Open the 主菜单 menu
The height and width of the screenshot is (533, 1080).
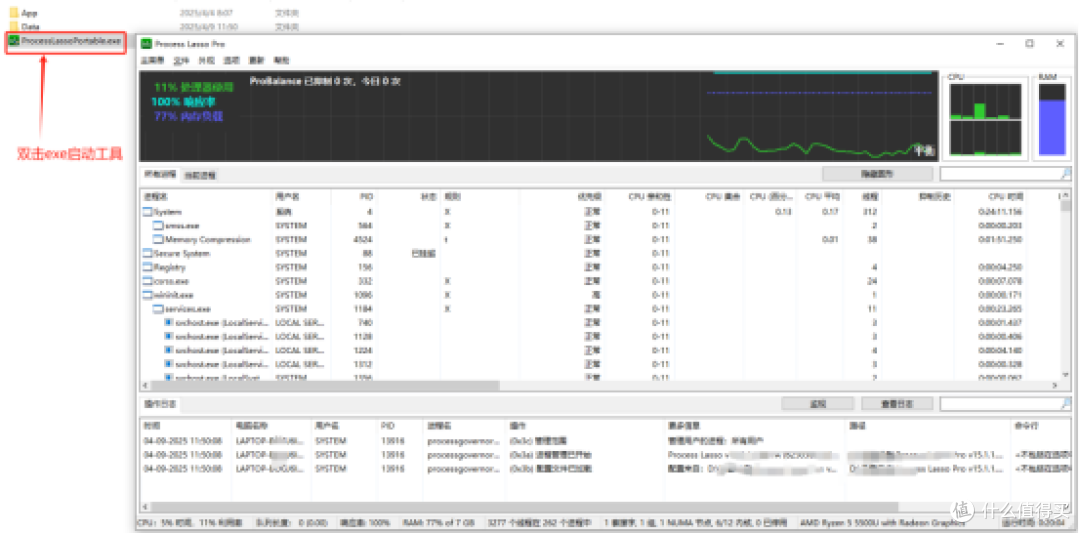point(153,61)
